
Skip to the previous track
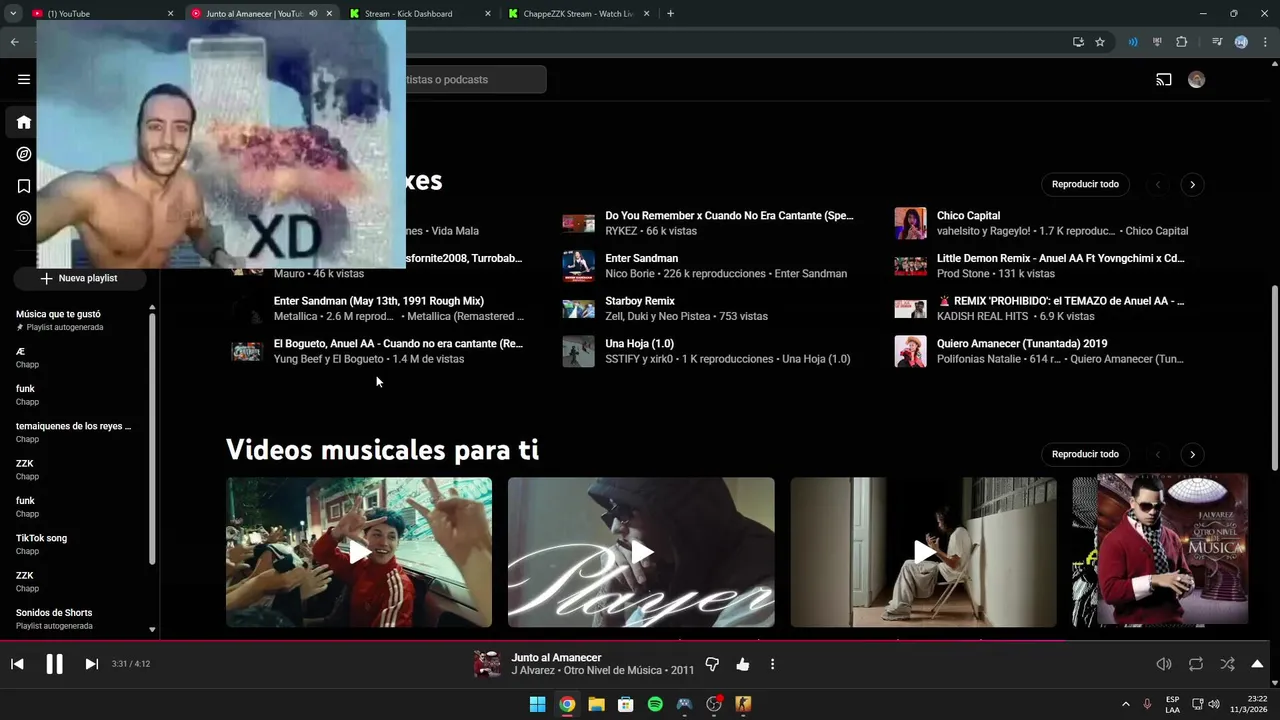17,664
